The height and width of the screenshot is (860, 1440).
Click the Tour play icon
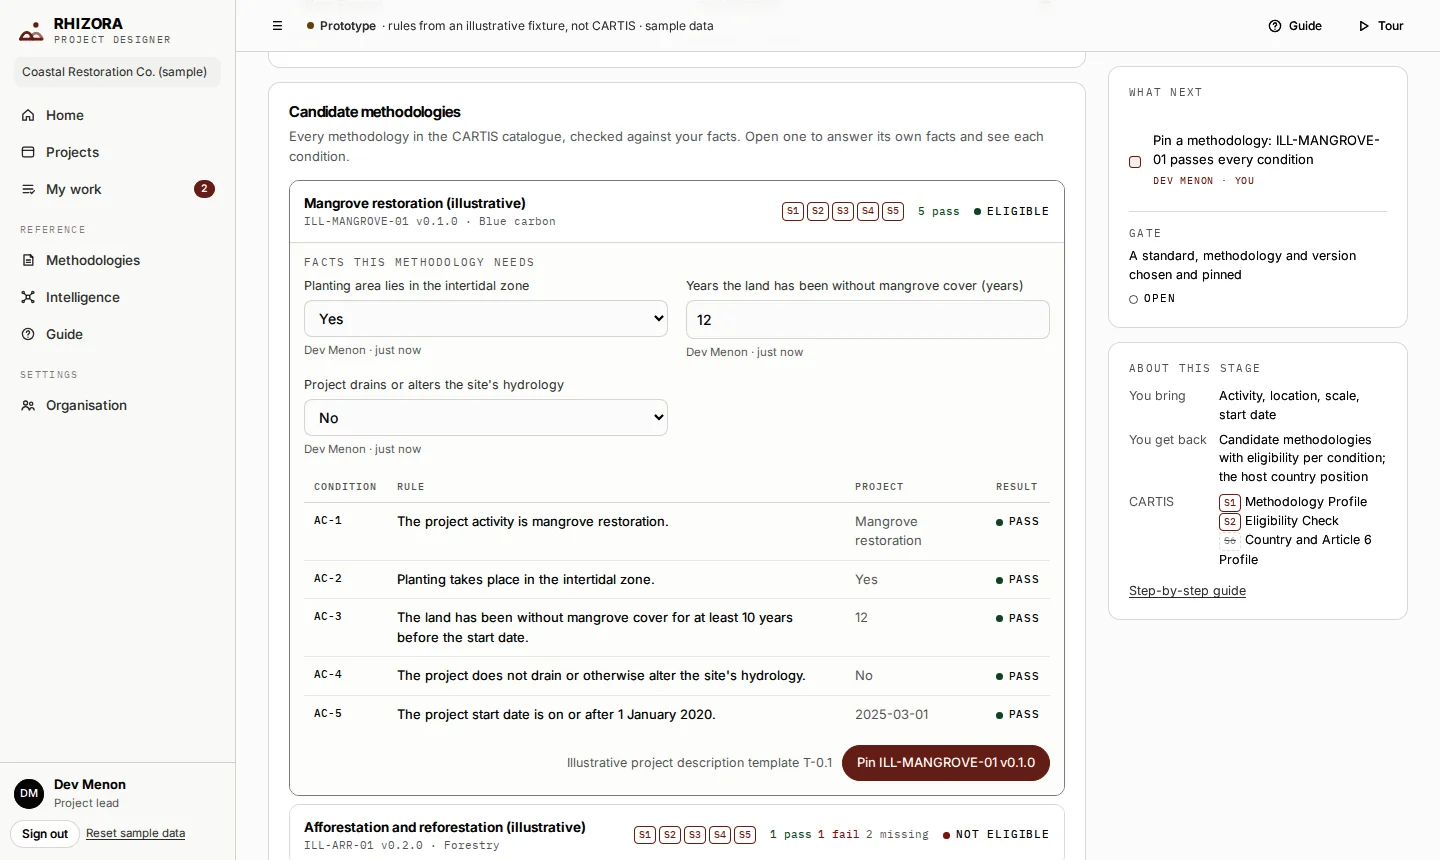click(1364, 26)
